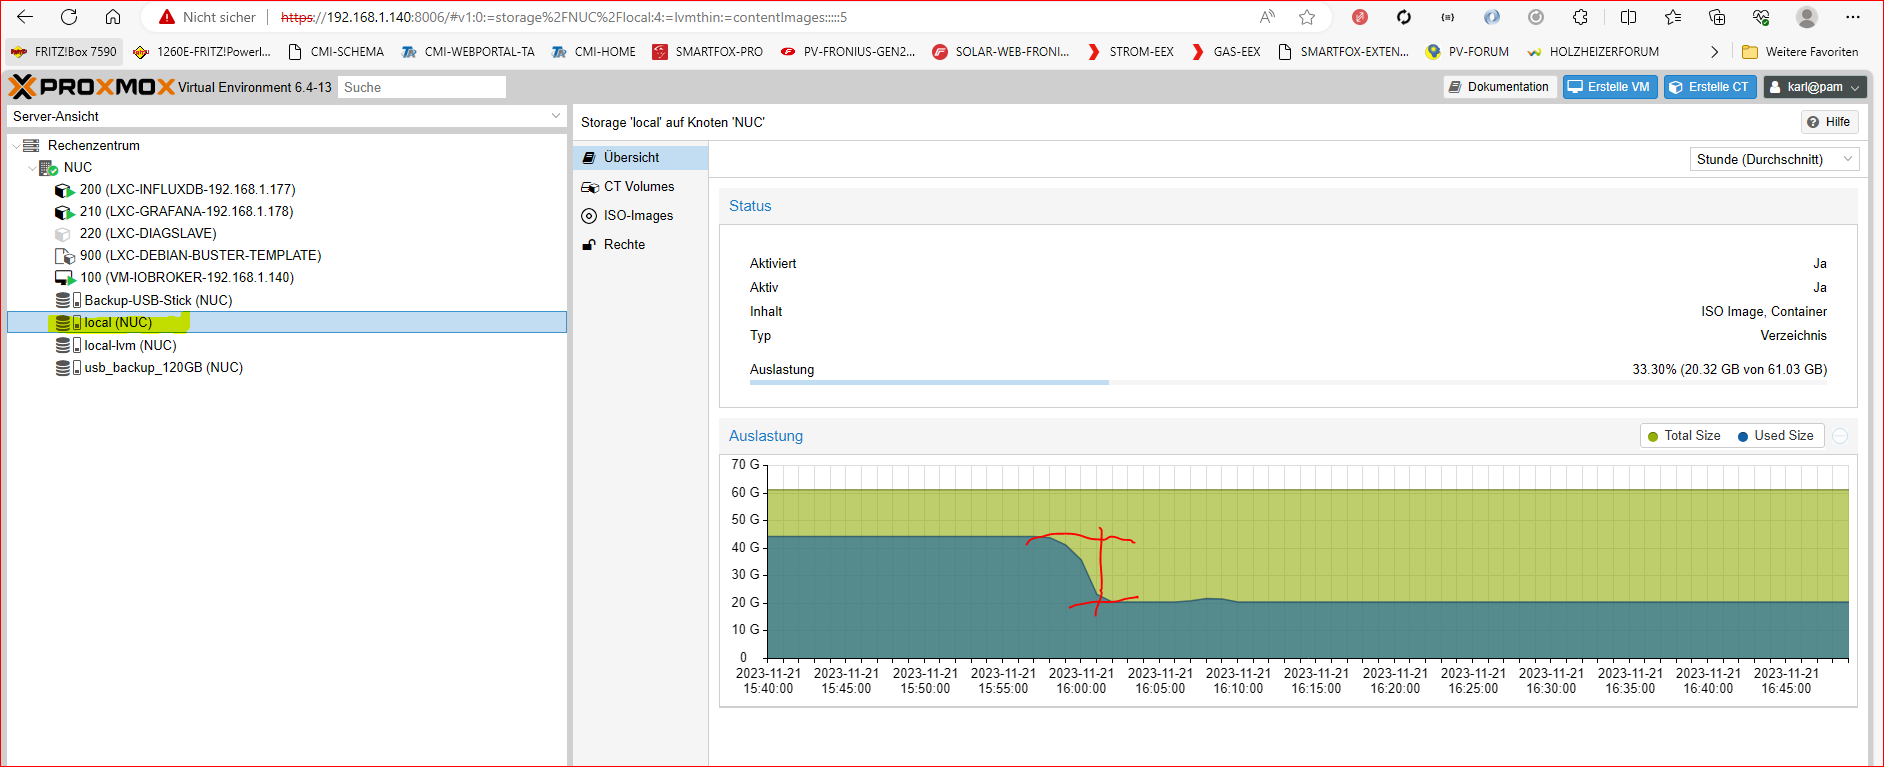Viewport: 1884px width, 767px height.
Task: Open the Weitere Favoriten folder
Action: click(x=1800, y=52)
